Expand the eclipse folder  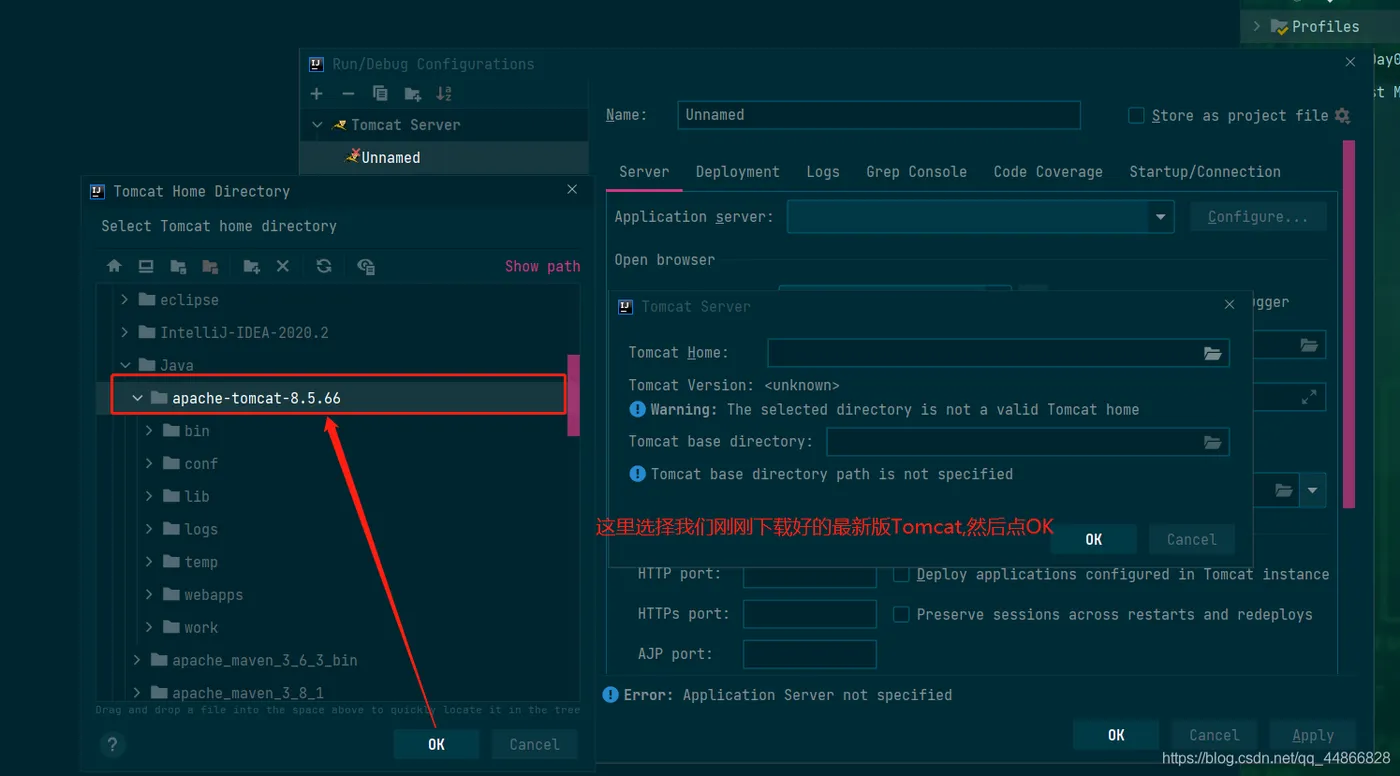[124, 300]
